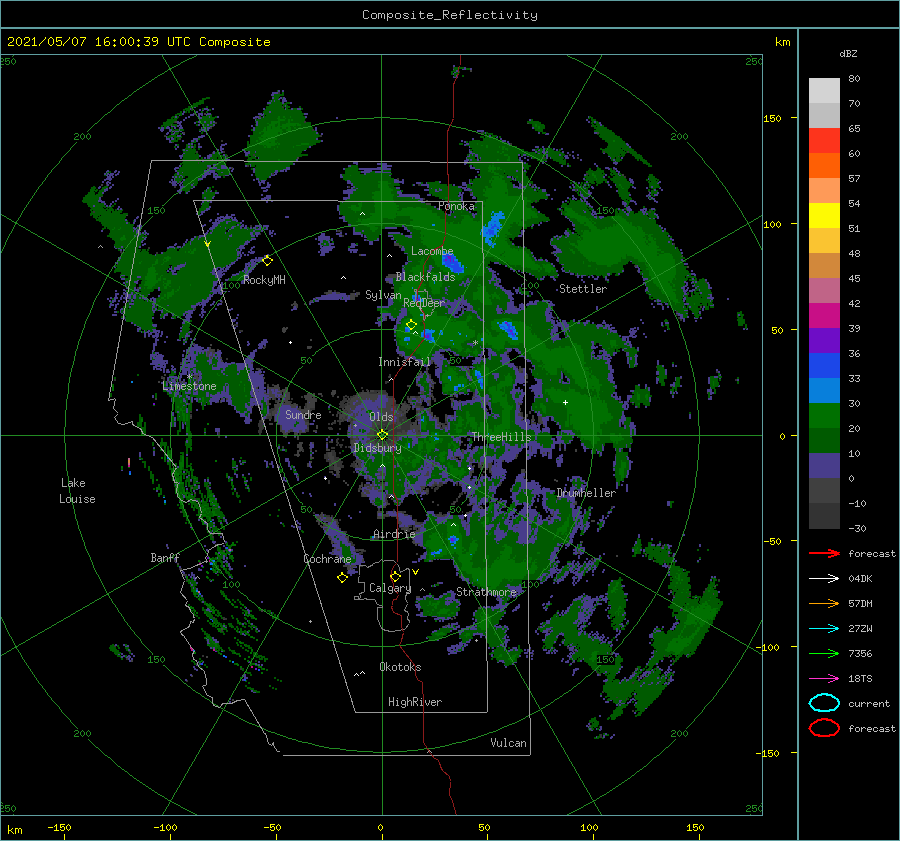Click the yellow diamond marker near RockyMH
The width and height of the screenshot is (900, 841).
pos(267,261)
